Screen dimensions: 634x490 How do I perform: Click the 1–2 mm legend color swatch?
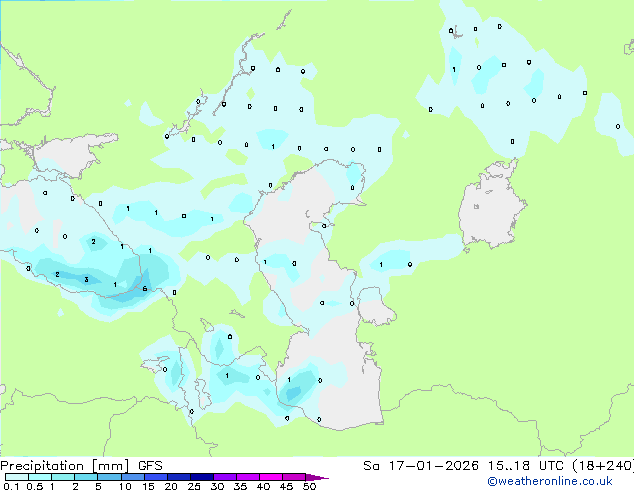point(63,477)
